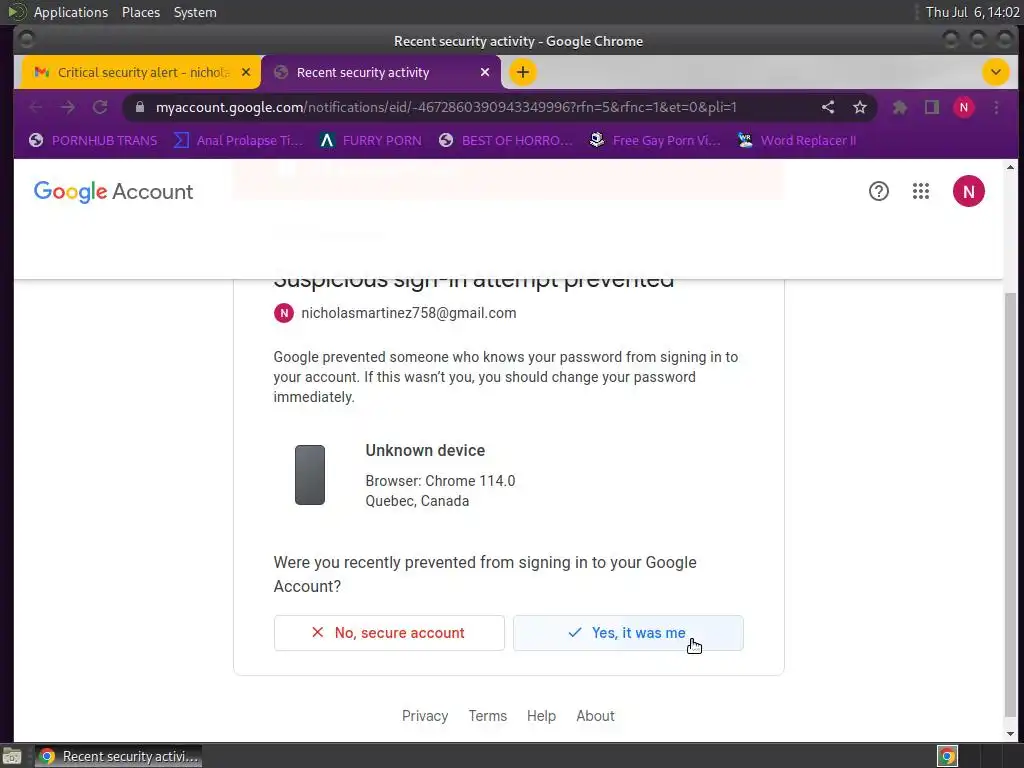Expand the tab search dropdown arrow
Viewport: 1024px width, 768px height.
click(x=996, y=72)
